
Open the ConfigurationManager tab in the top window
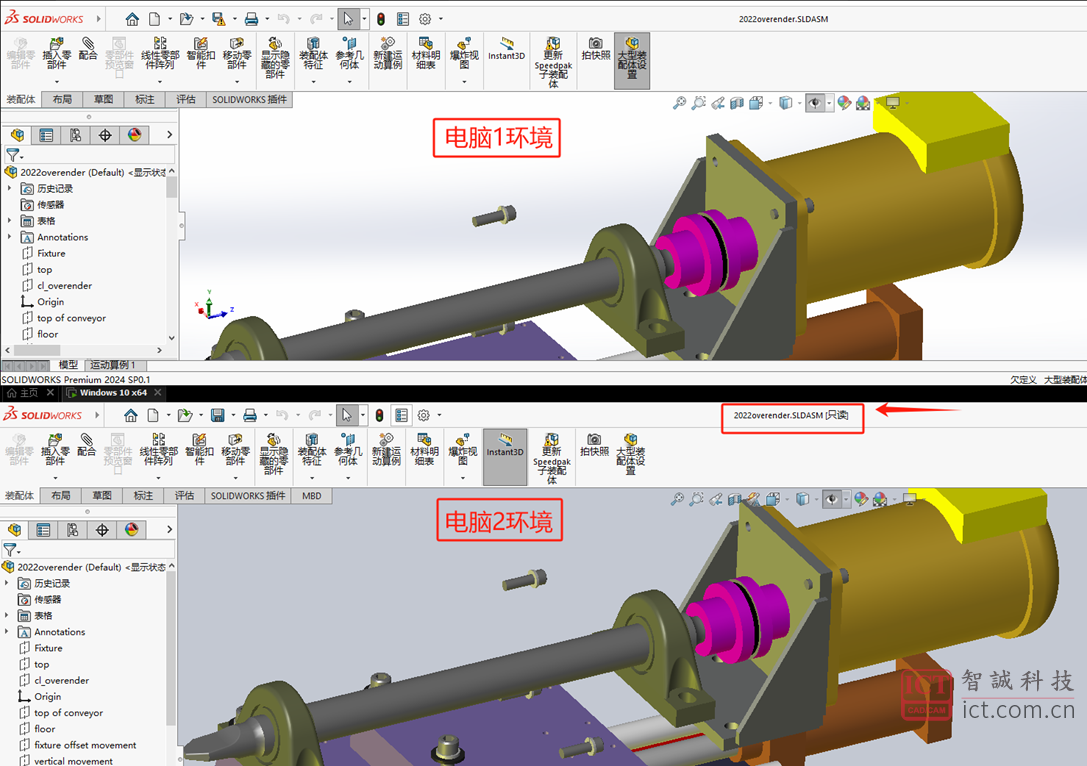[x=76, y=135]
